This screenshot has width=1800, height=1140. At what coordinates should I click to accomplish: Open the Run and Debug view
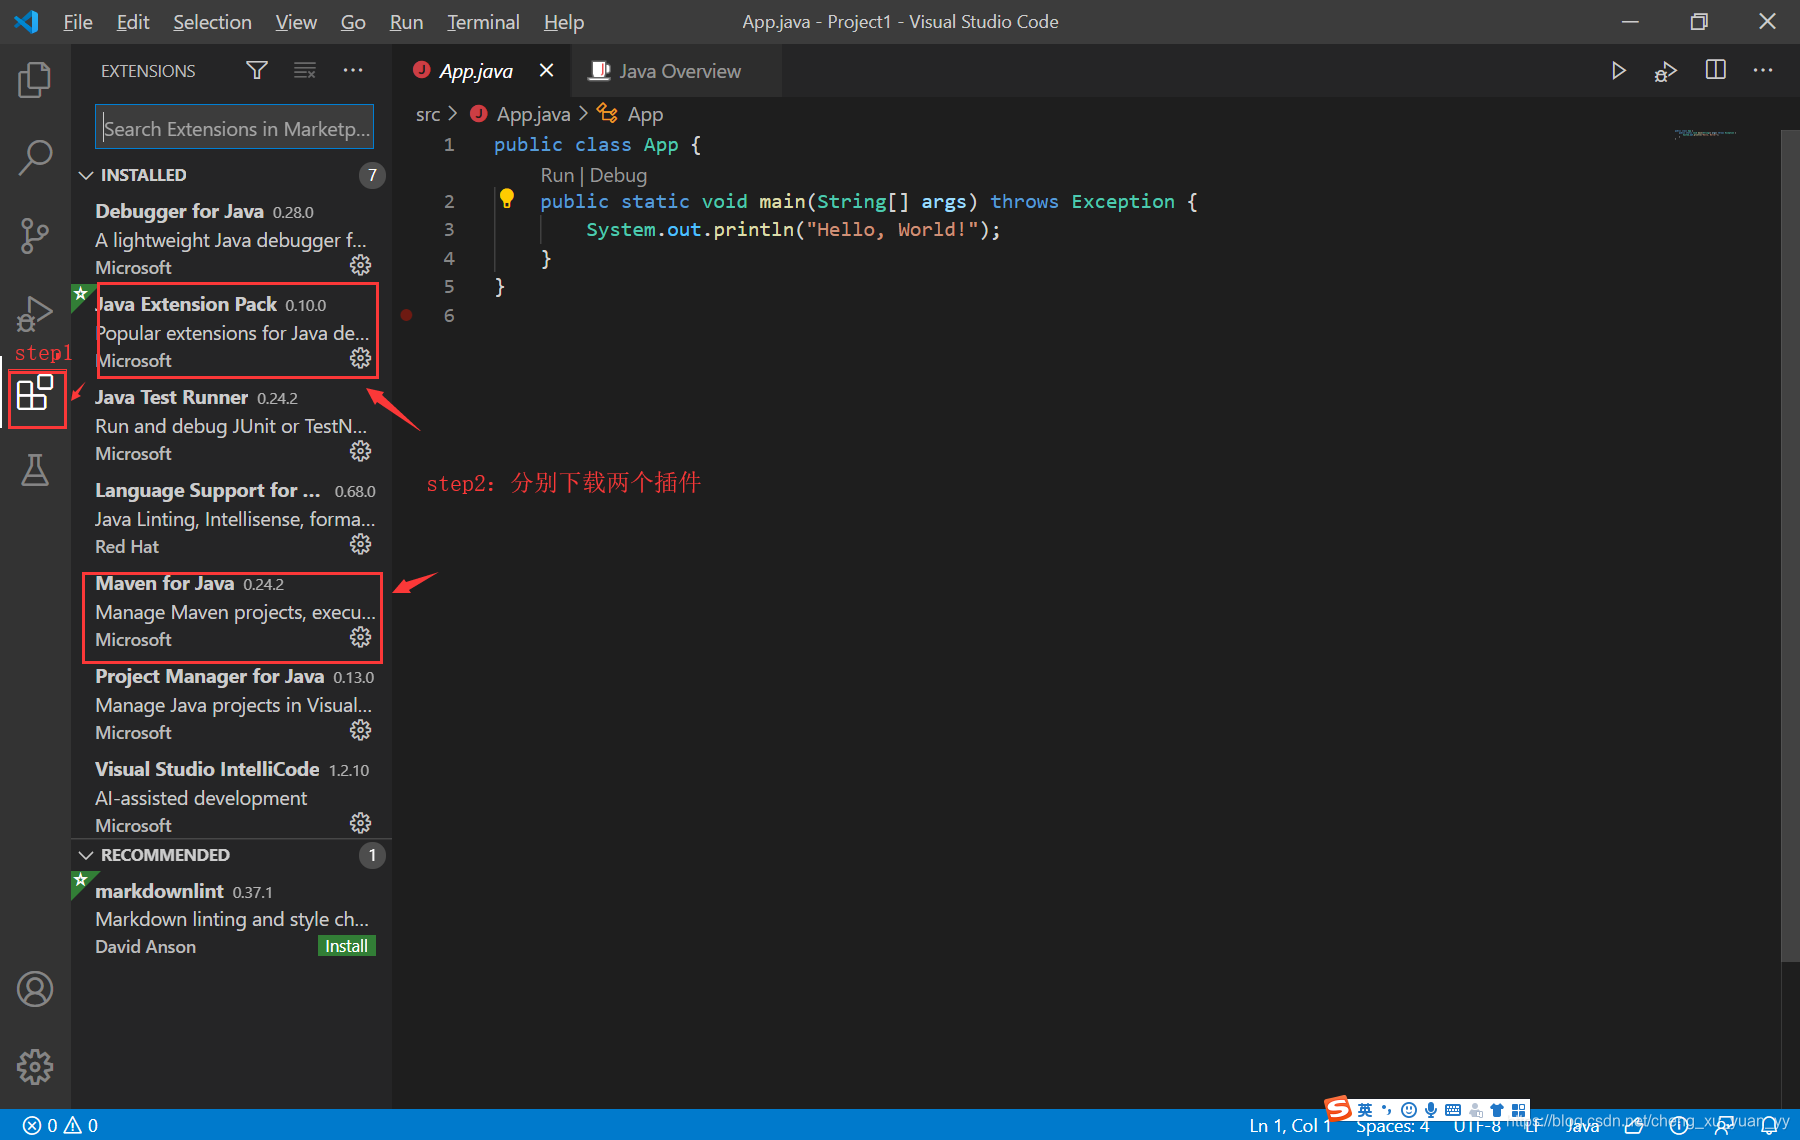35,315
